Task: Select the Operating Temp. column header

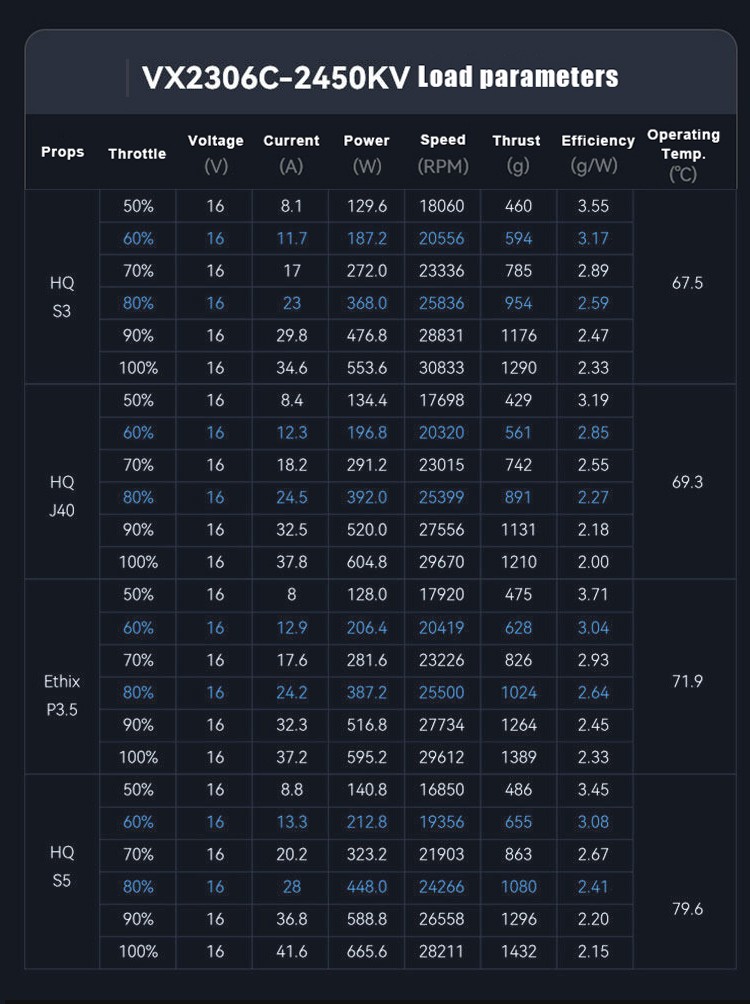Action: click(683, 153)
